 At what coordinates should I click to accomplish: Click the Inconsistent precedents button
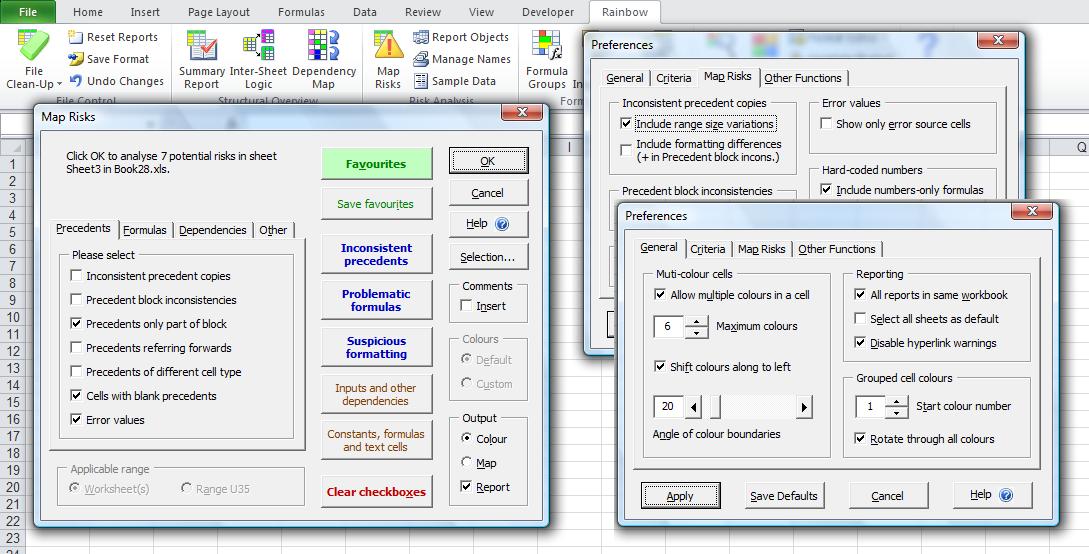376,254
